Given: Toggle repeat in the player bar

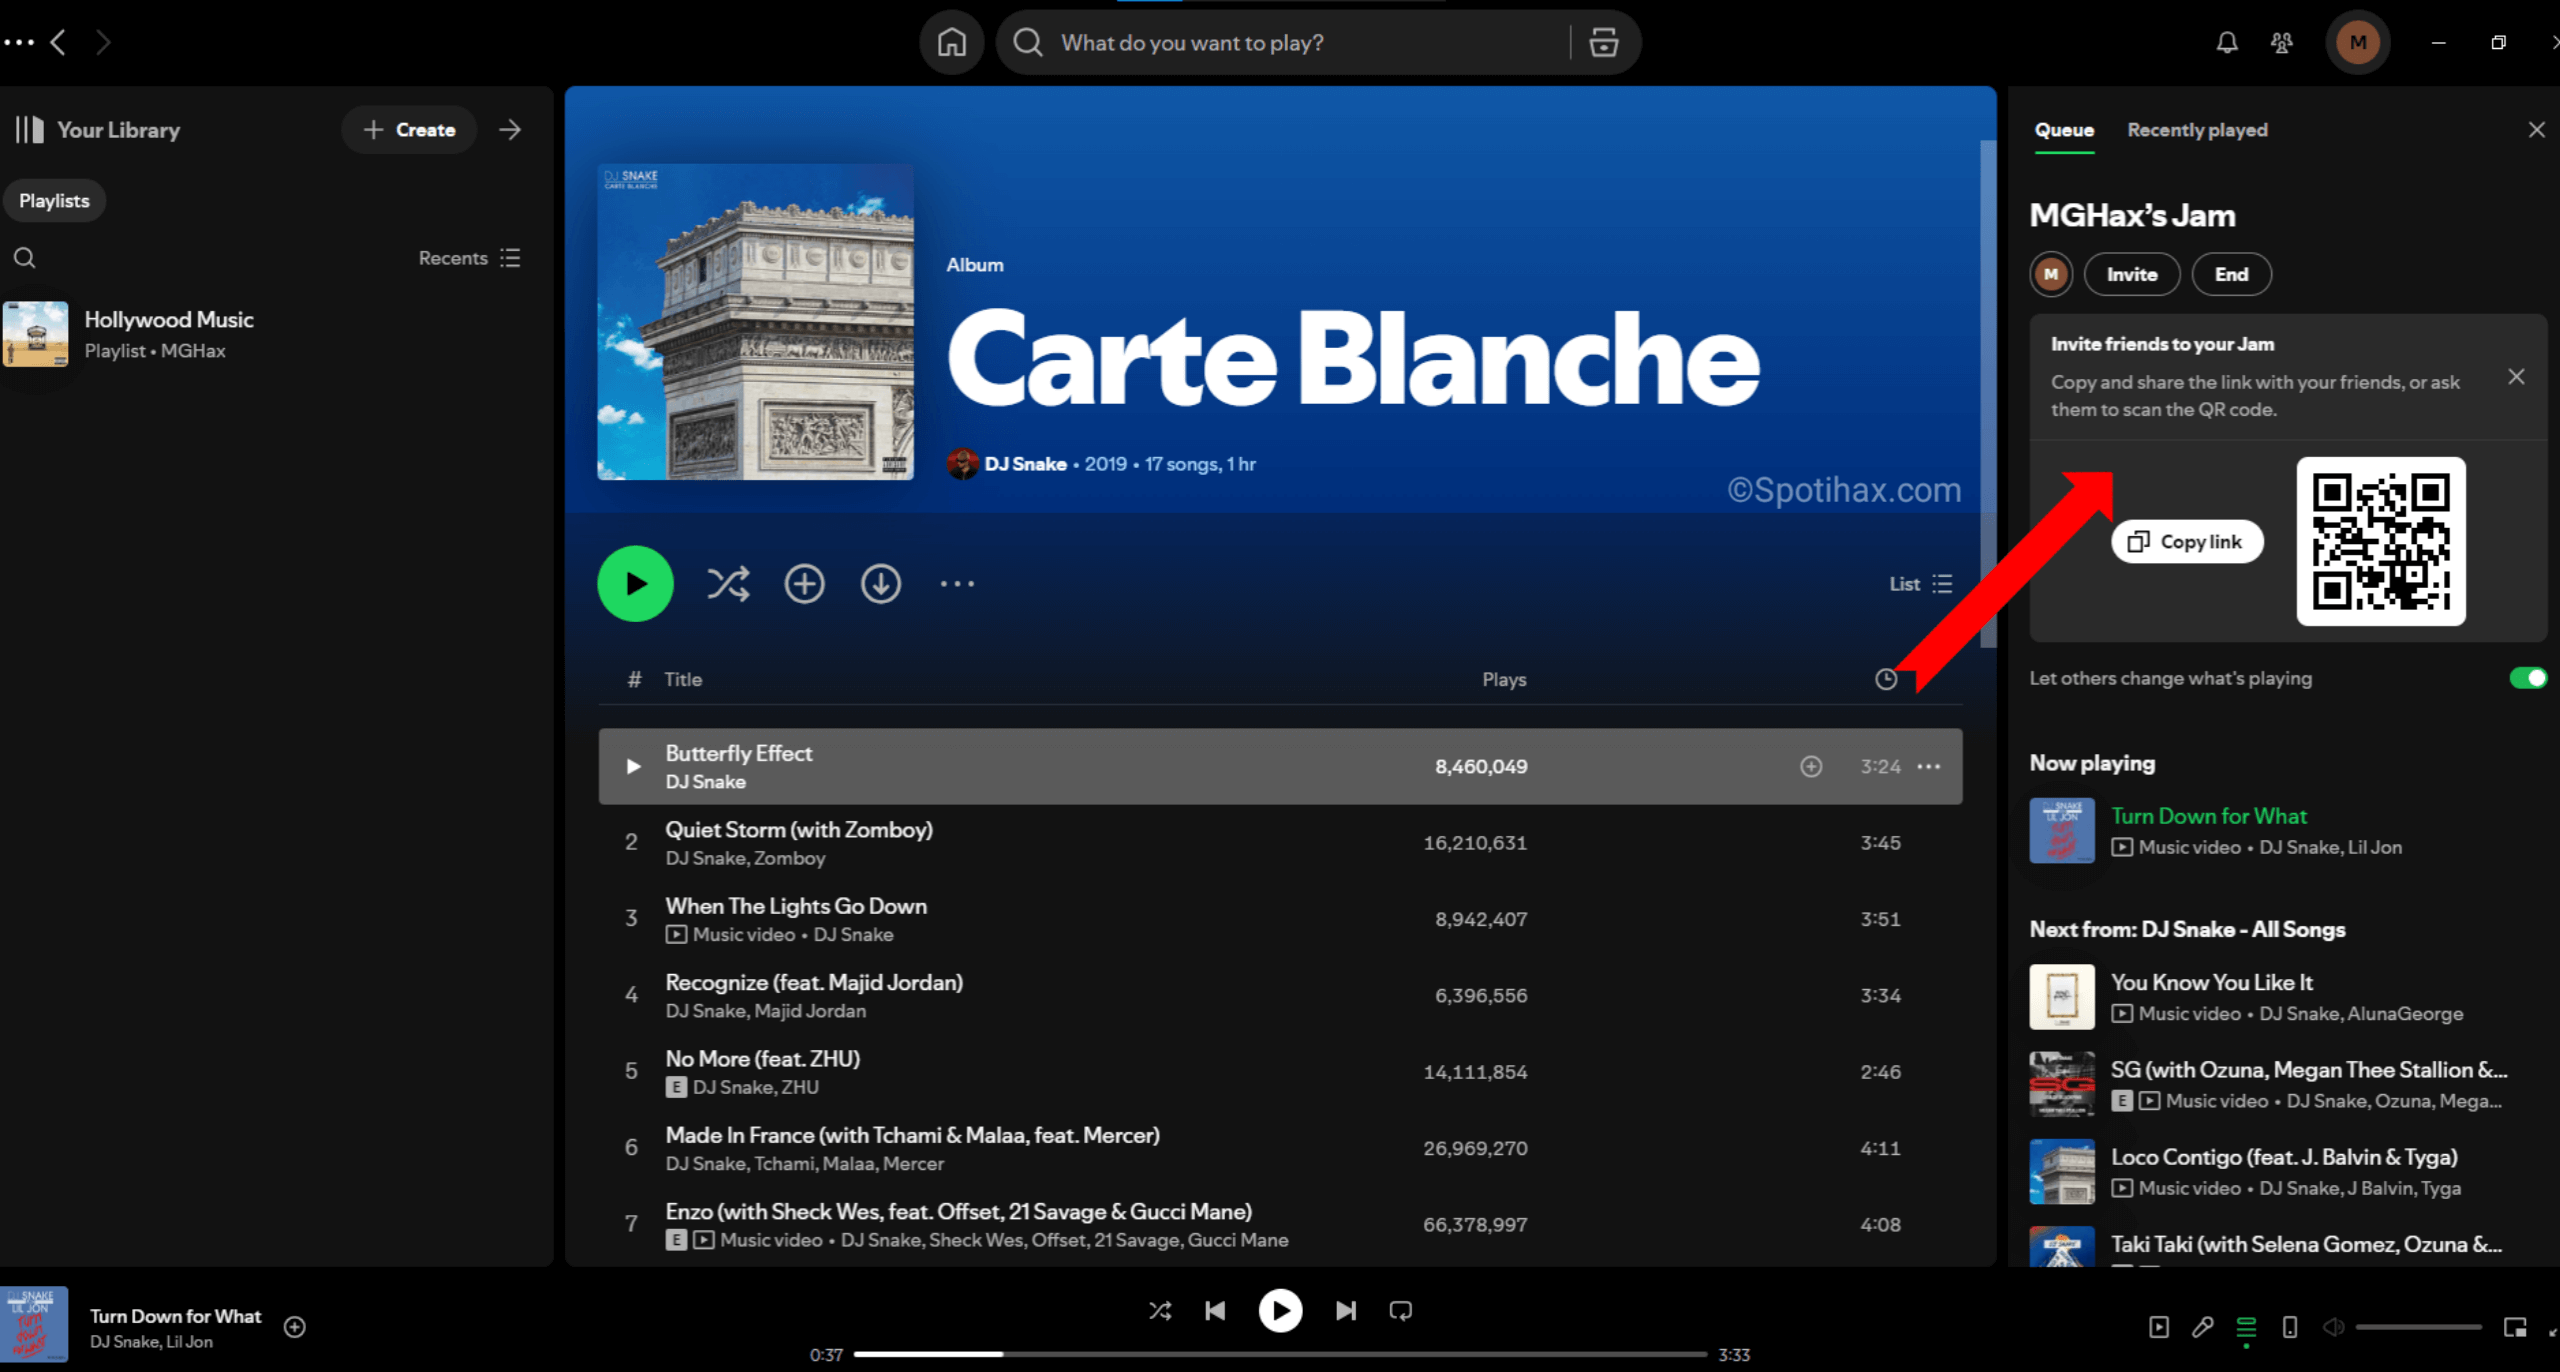Looking at the screenshot, I should 1401,1311.
